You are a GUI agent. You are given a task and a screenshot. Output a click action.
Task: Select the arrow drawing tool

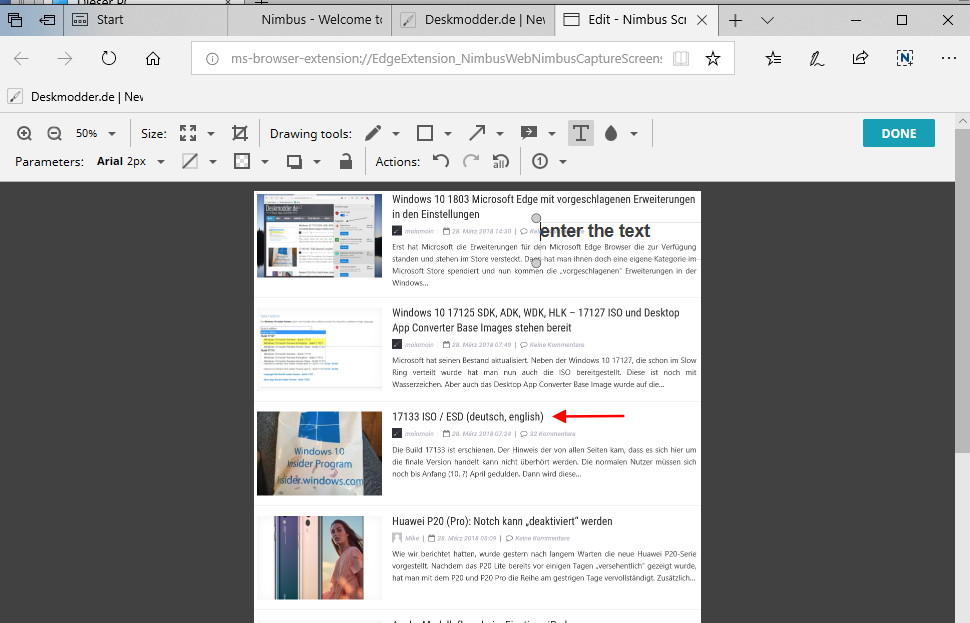click(x=477, y=133)
